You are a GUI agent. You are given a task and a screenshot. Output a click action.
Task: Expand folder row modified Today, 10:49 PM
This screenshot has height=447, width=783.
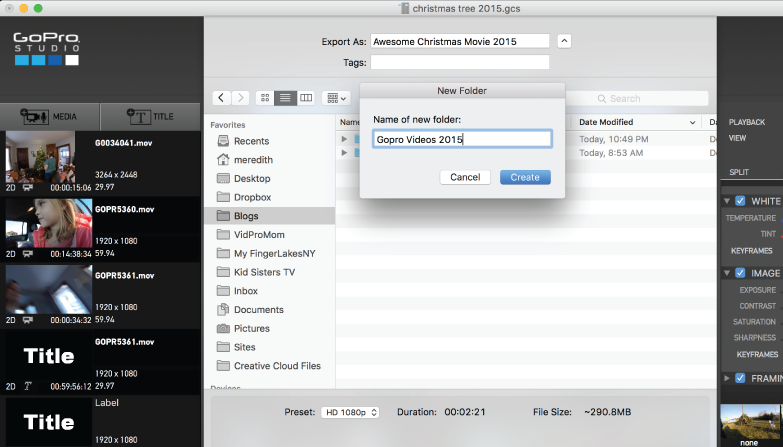tap(344, 139)
